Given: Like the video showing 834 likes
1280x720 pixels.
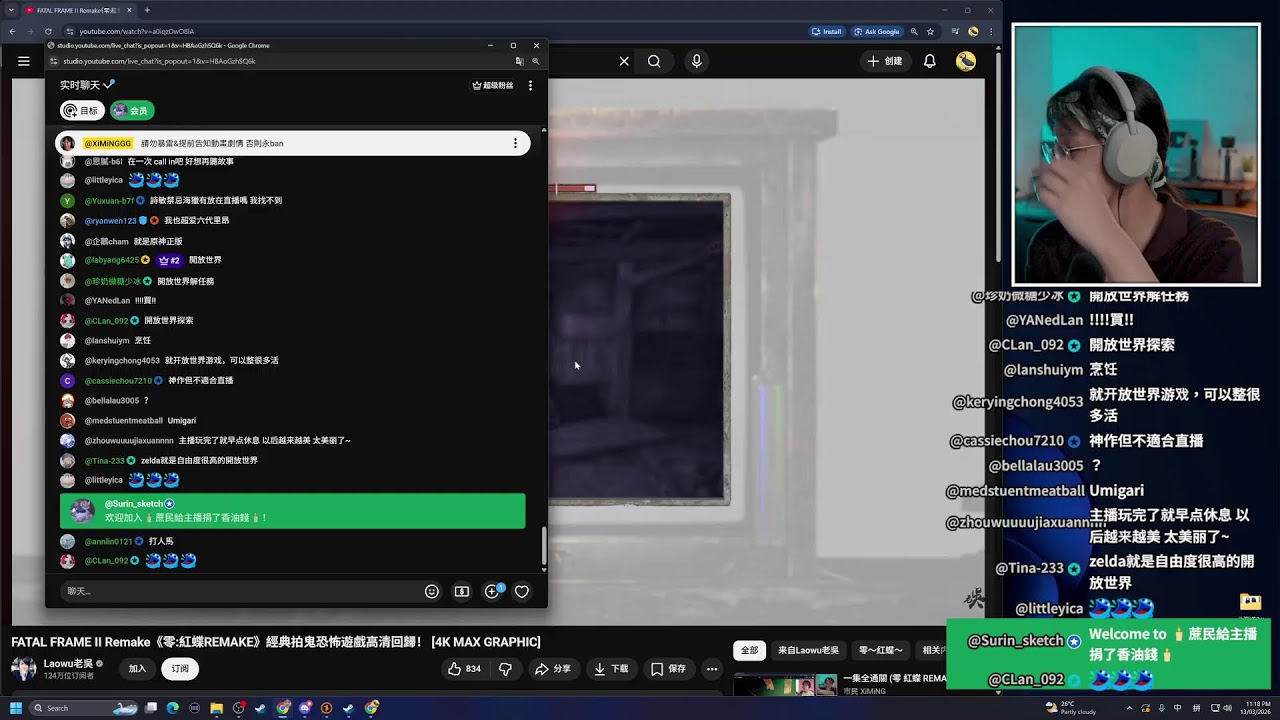Looking at the screenshot, I should [464, 669].
